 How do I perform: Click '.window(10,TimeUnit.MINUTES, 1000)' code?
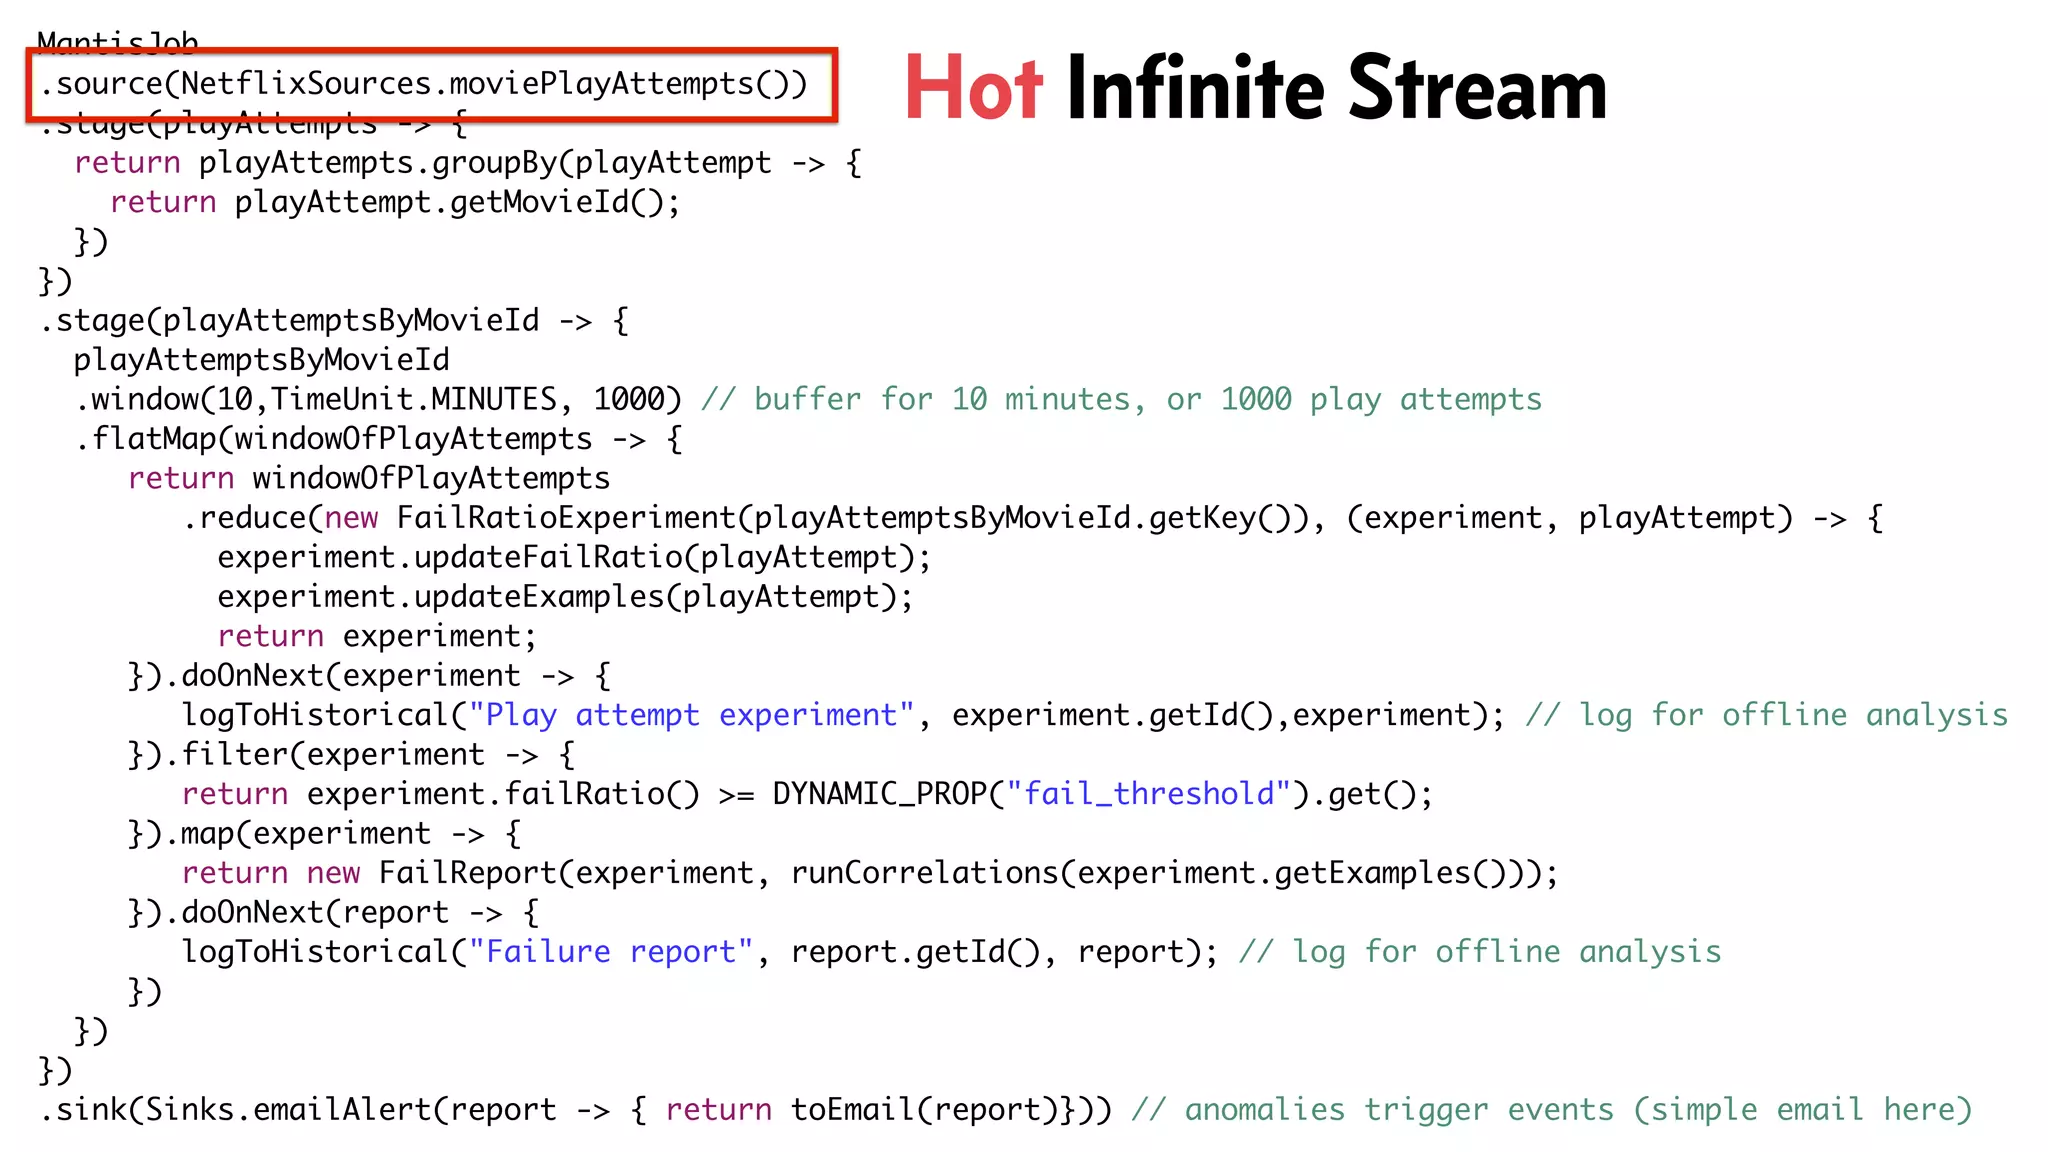(379, 400)
